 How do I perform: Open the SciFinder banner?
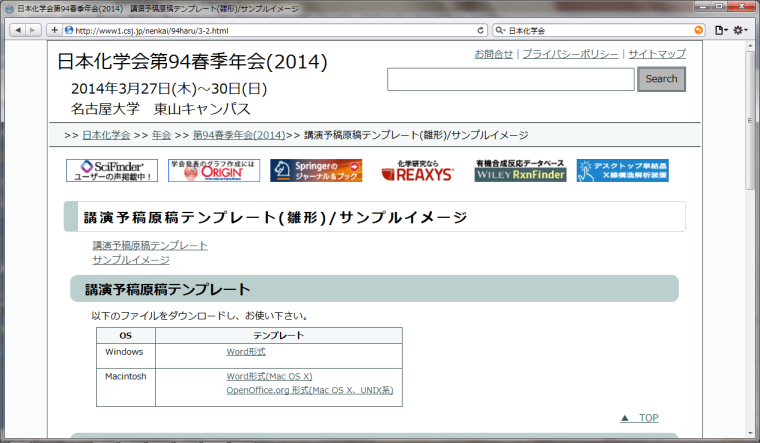[x=112, y=171]
